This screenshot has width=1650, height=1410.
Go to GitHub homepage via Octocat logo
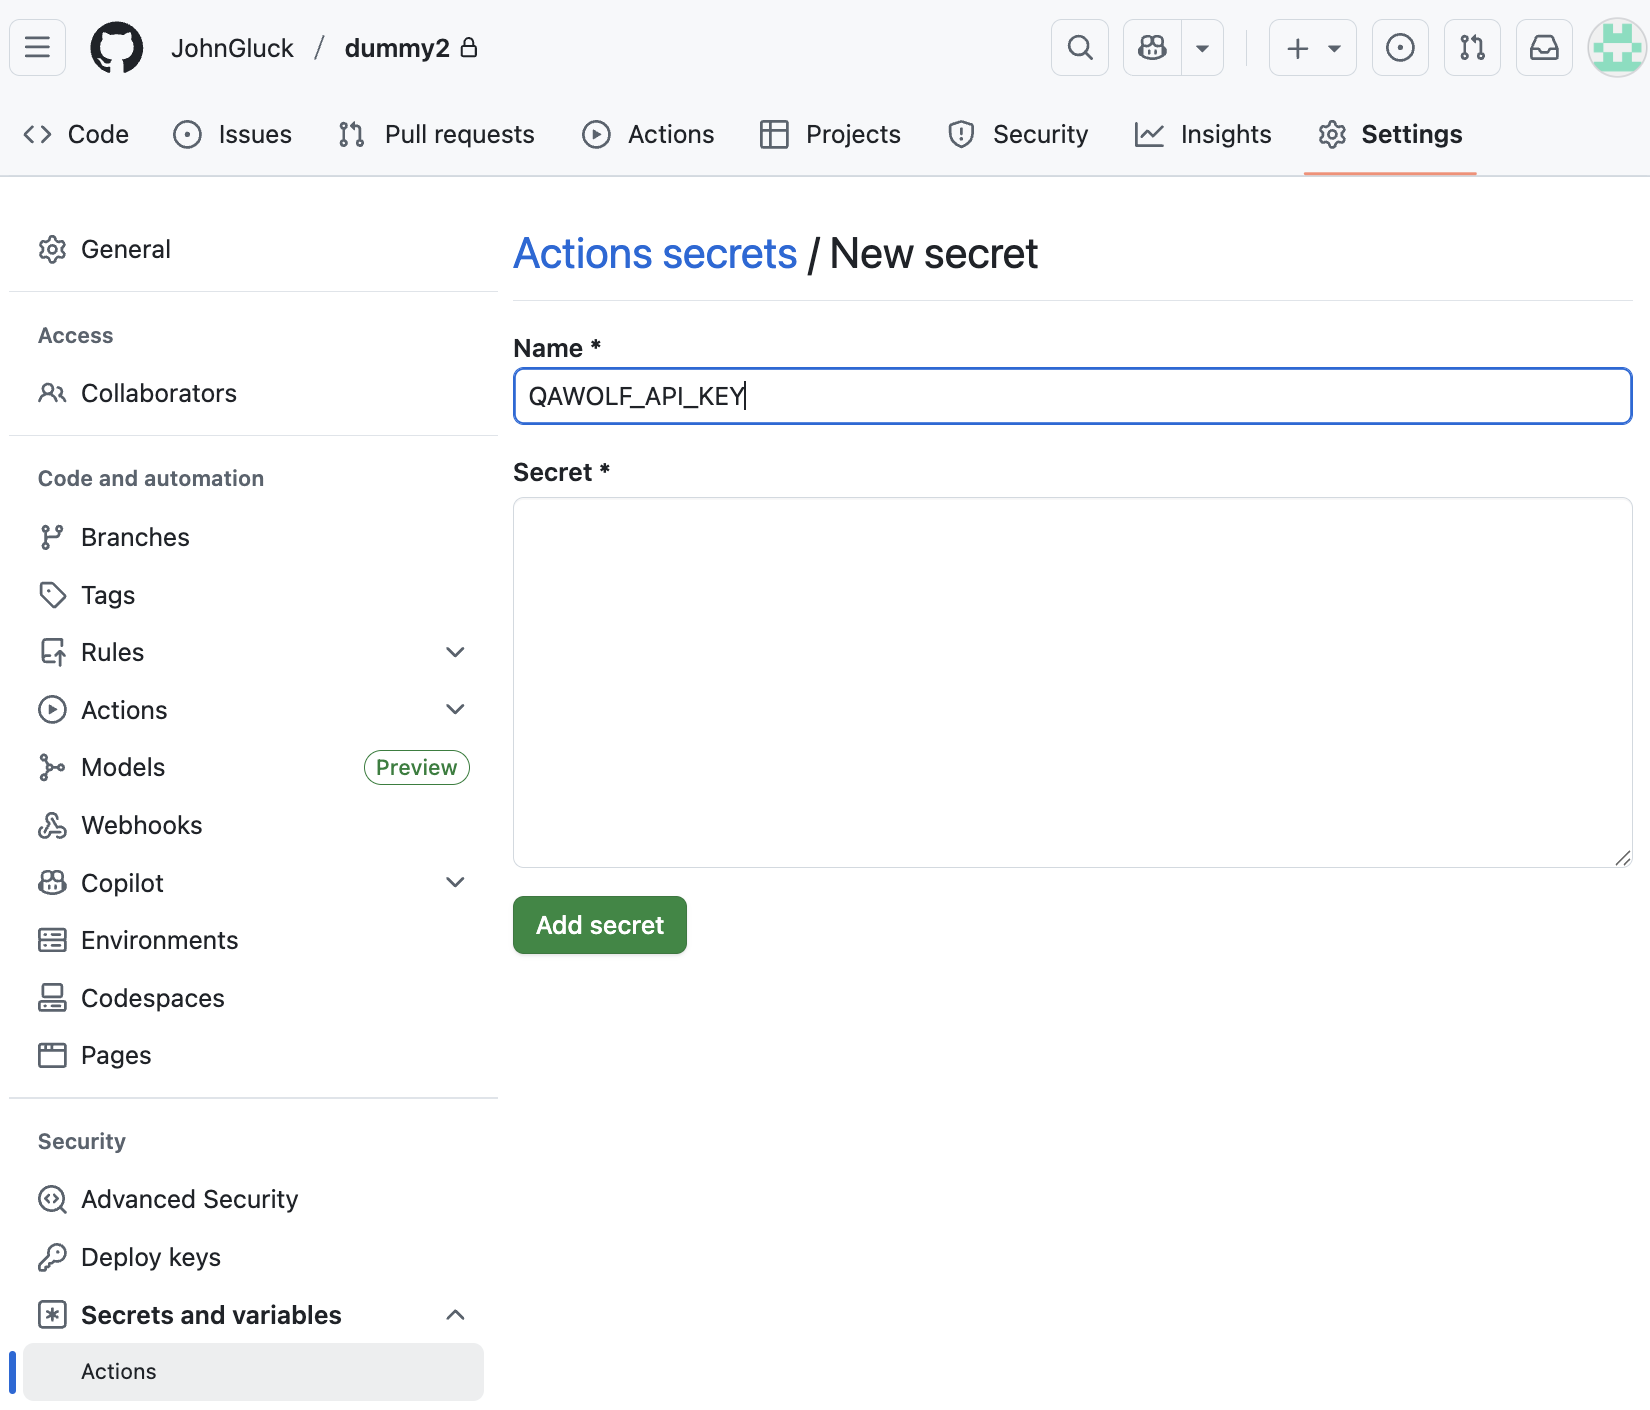[117, 47]
